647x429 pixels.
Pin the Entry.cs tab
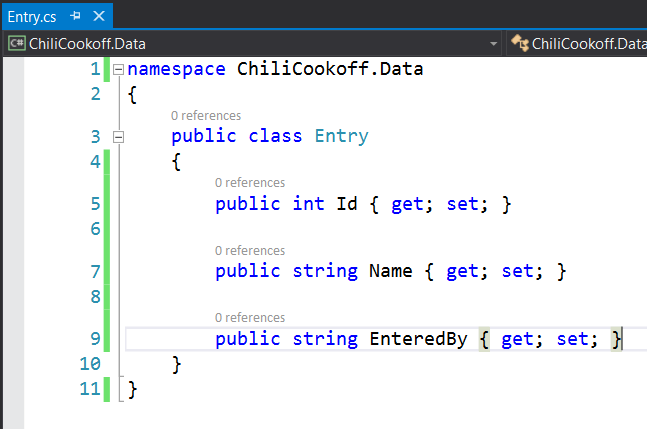pos(74,17)
